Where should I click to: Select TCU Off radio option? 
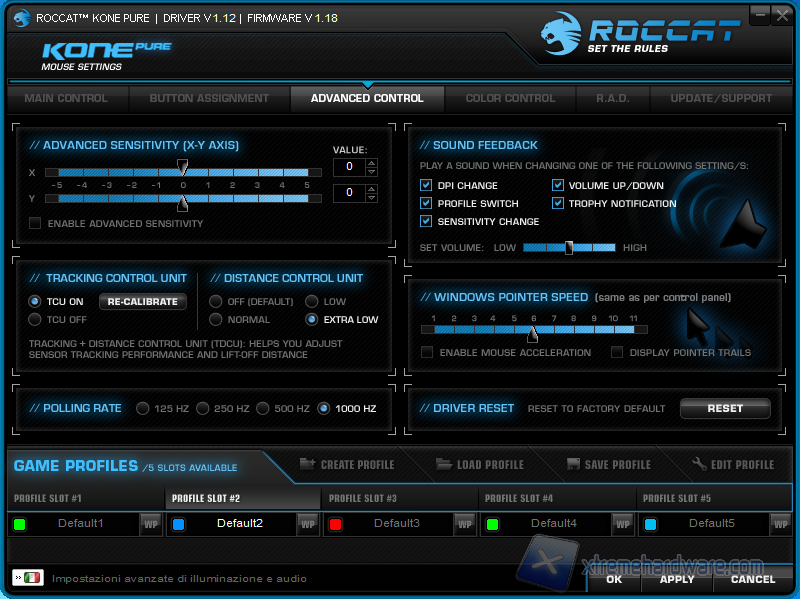click(x=35, y=319)
